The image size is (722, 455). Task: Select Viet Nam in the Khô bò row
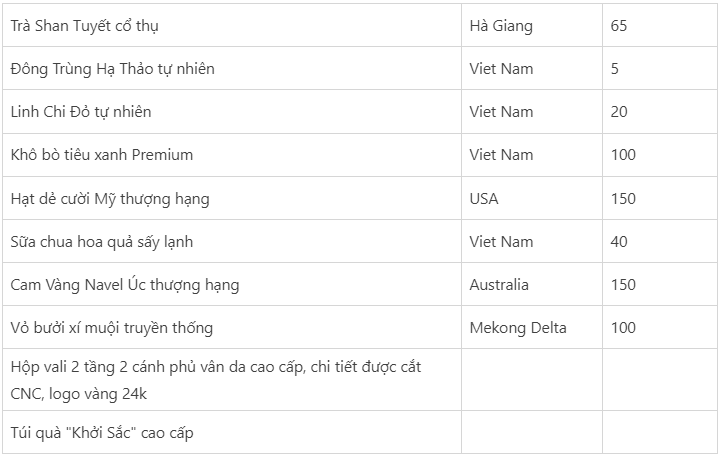click(532, 155)
